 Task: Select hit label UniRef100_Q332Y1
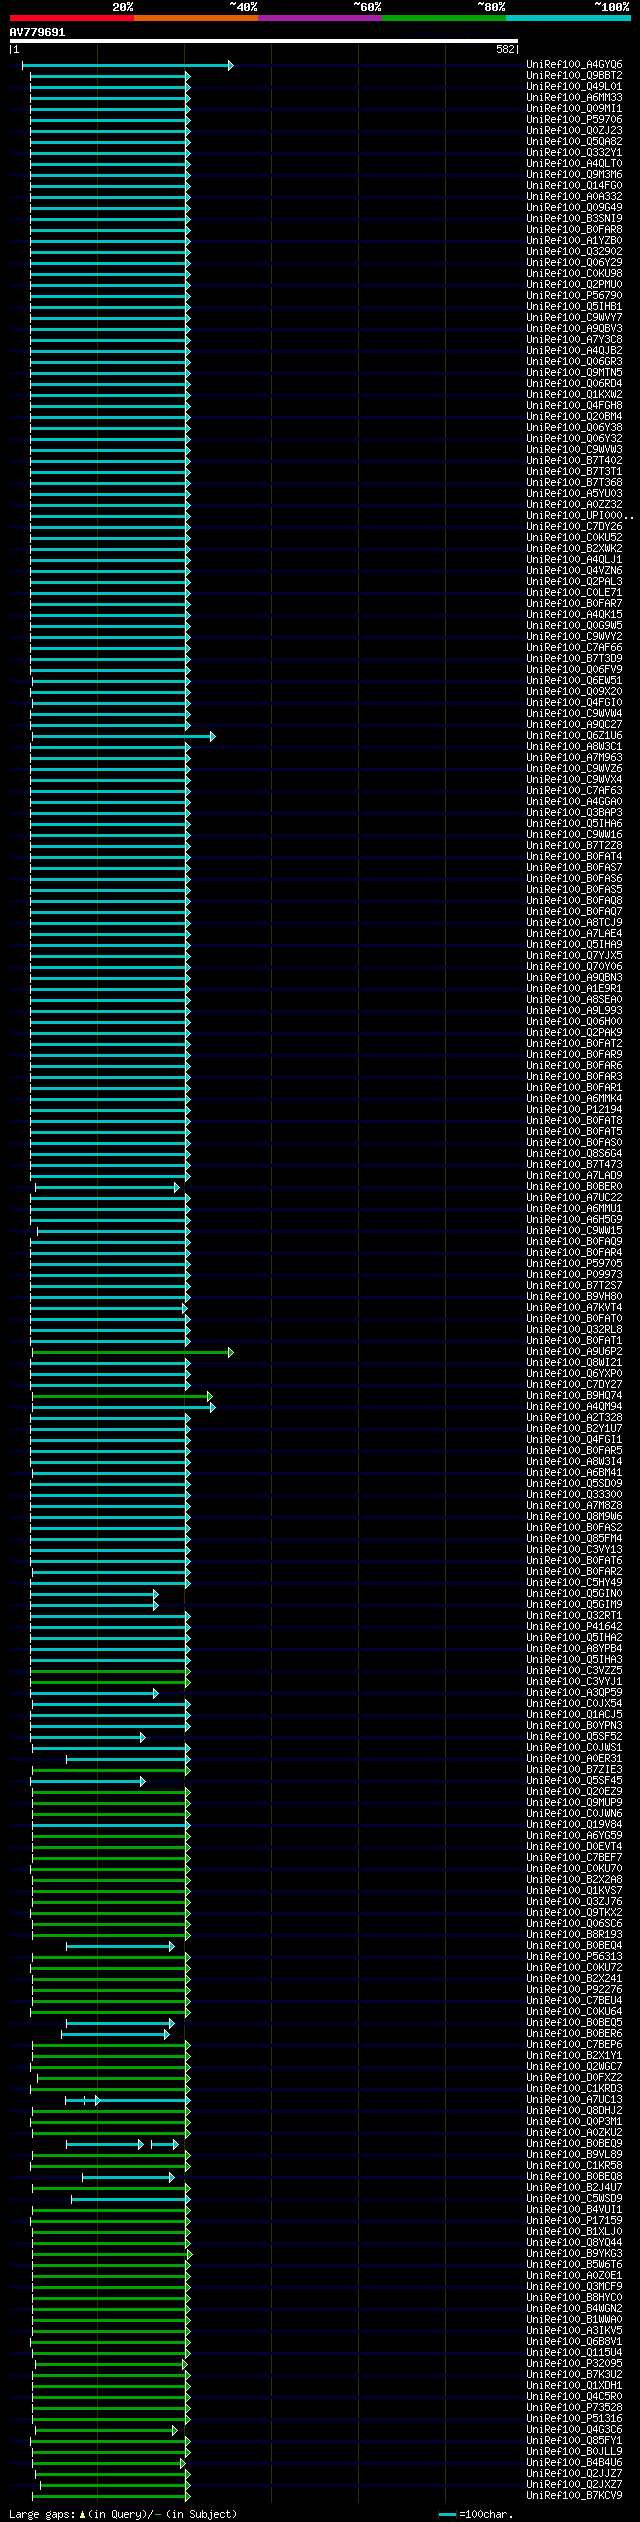[574, 153]
